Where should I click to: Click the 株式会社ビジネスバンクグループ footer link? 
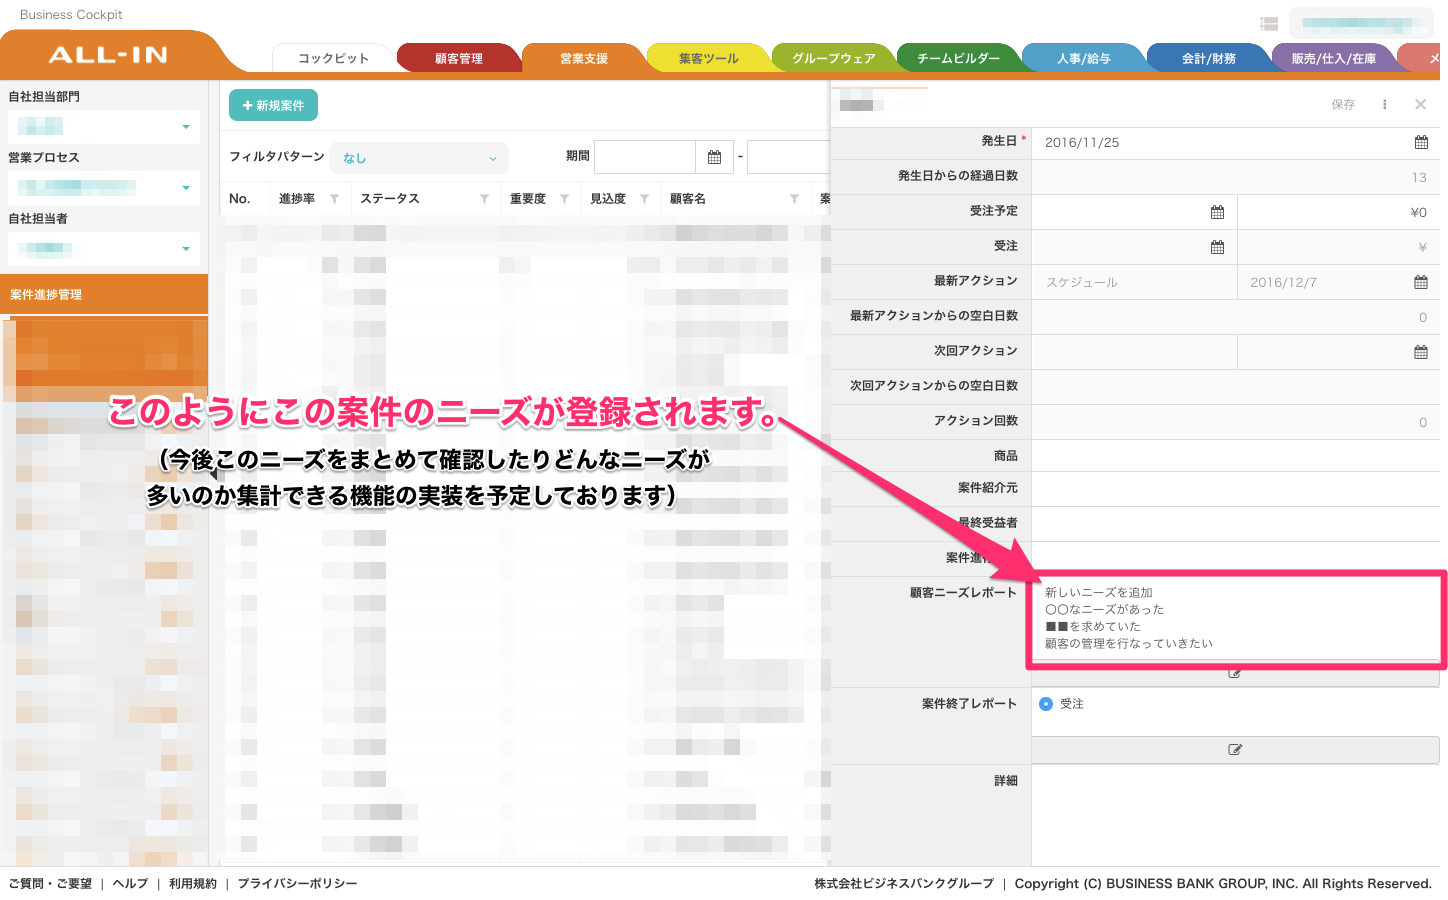tap(904, 884)
